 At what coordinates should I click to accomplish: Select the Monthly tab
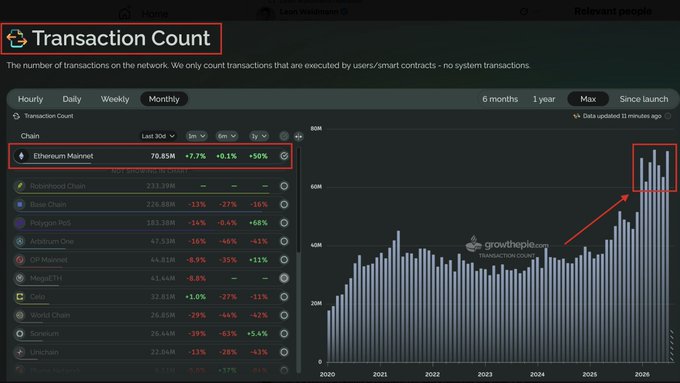click(164, 99)
